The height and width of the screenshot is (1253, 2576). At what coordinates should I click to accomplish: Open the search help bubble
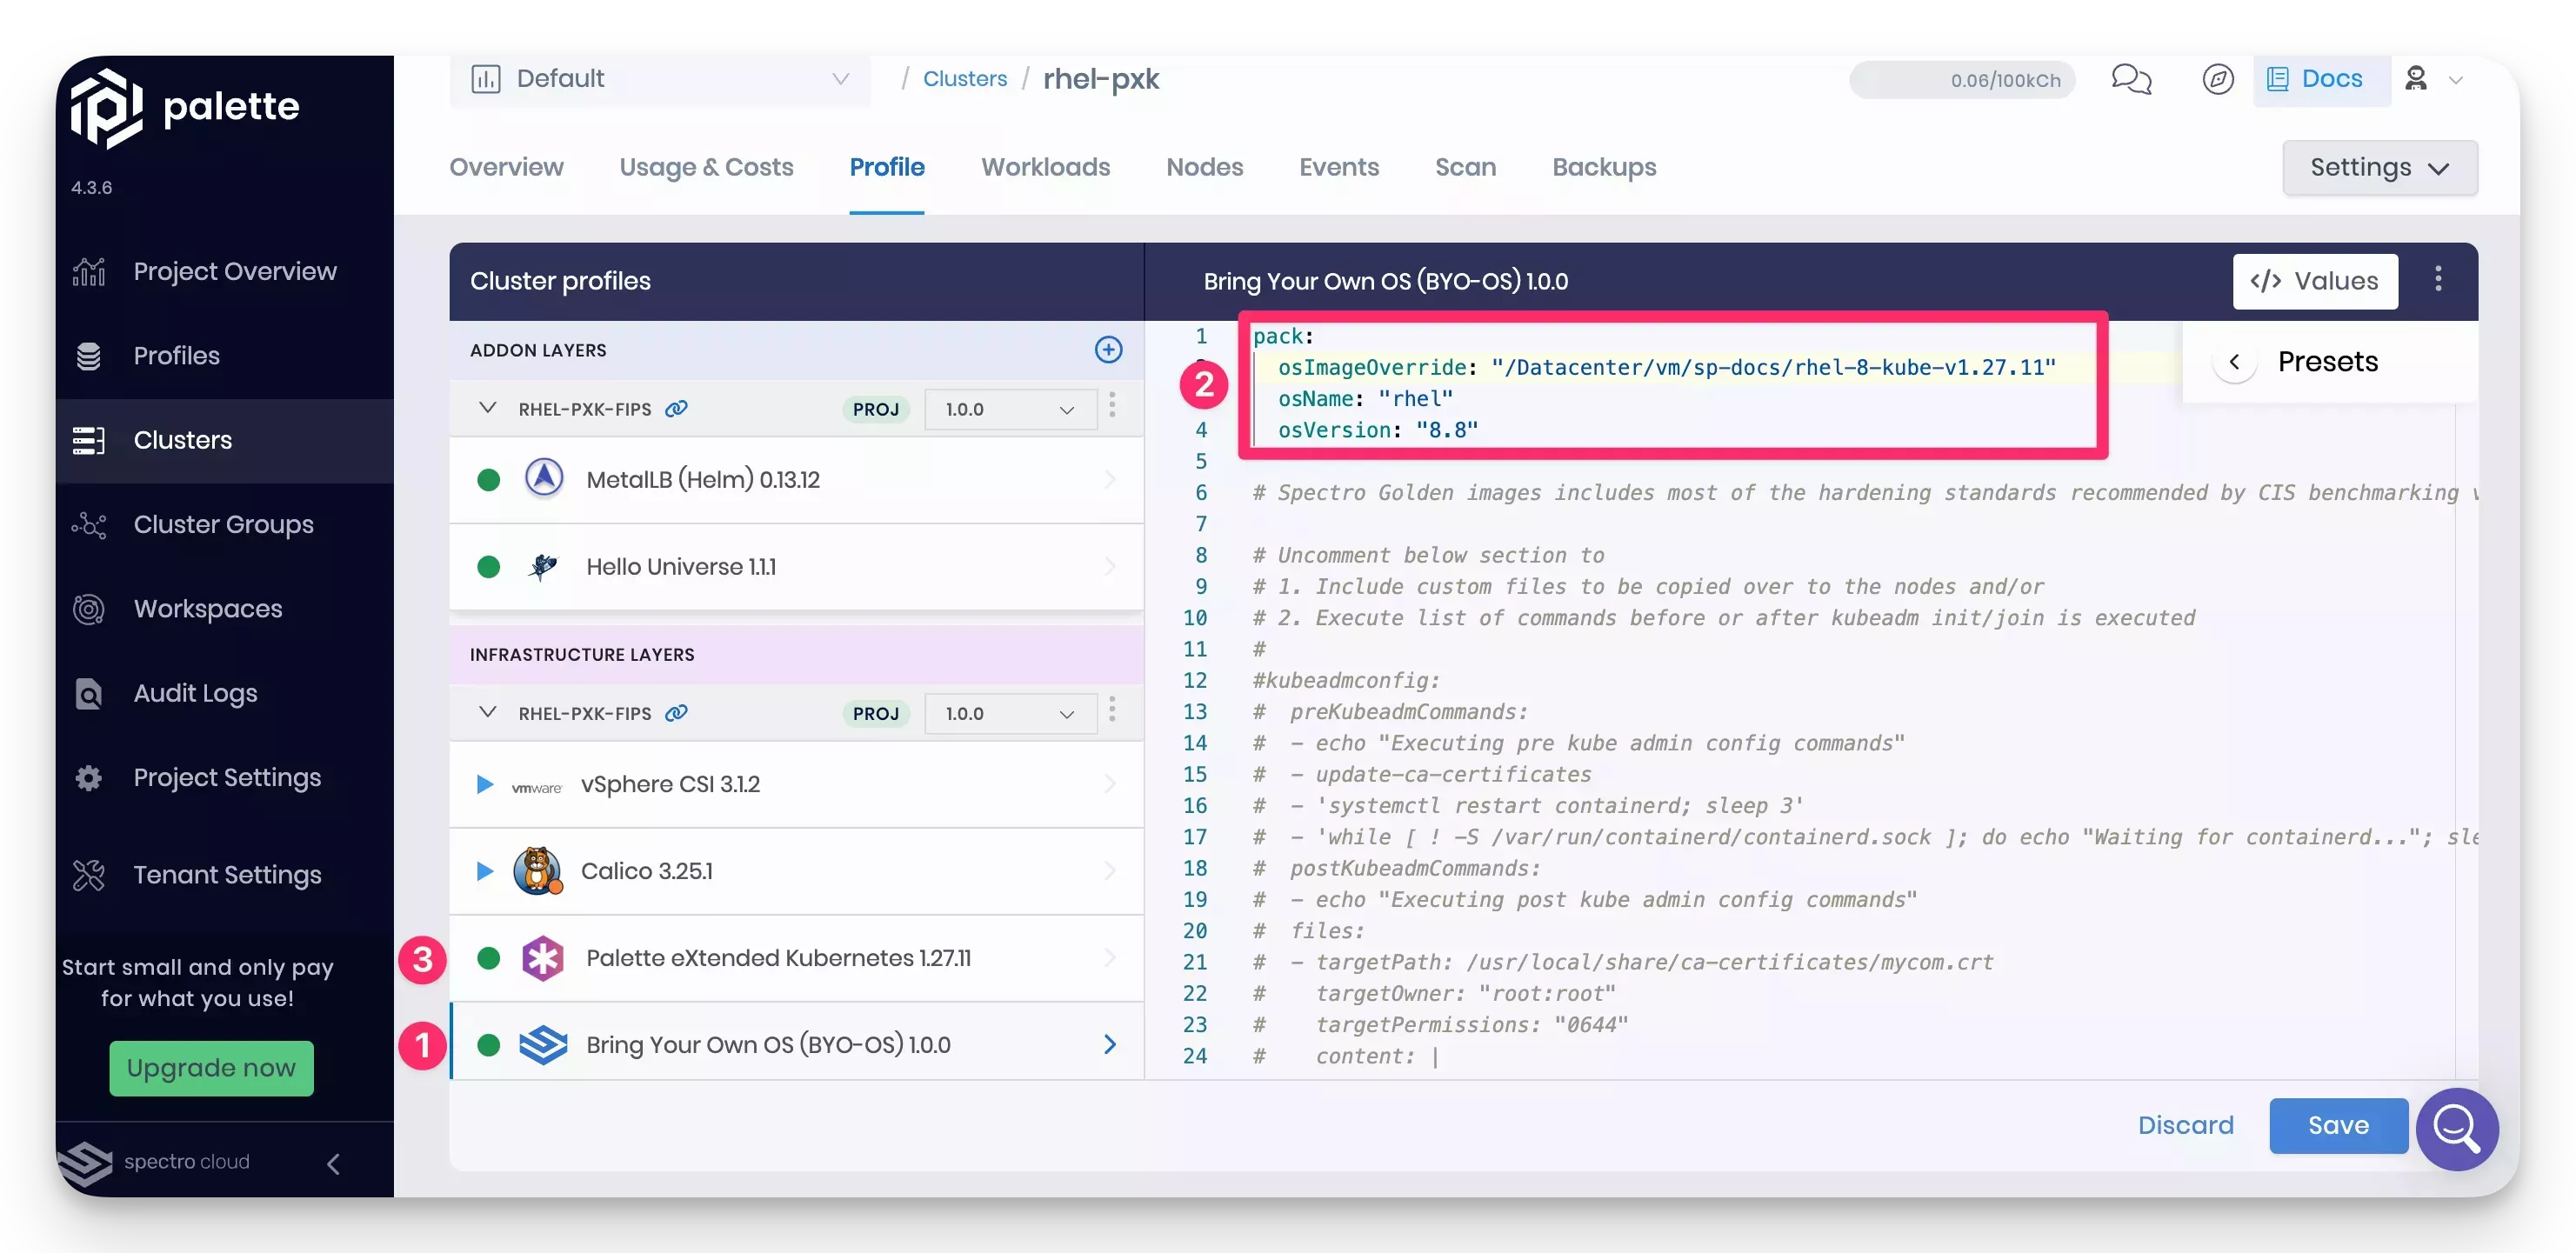(2457, 1129)
